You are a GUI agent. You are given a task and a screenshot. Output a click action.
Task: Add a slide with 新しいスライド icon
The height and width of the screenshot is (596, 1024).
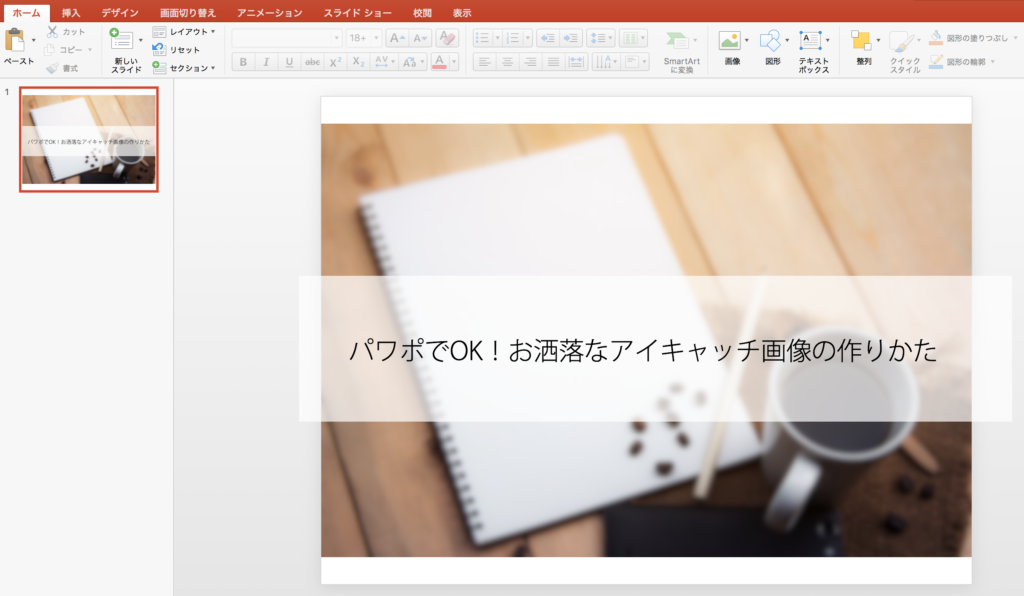122,41
